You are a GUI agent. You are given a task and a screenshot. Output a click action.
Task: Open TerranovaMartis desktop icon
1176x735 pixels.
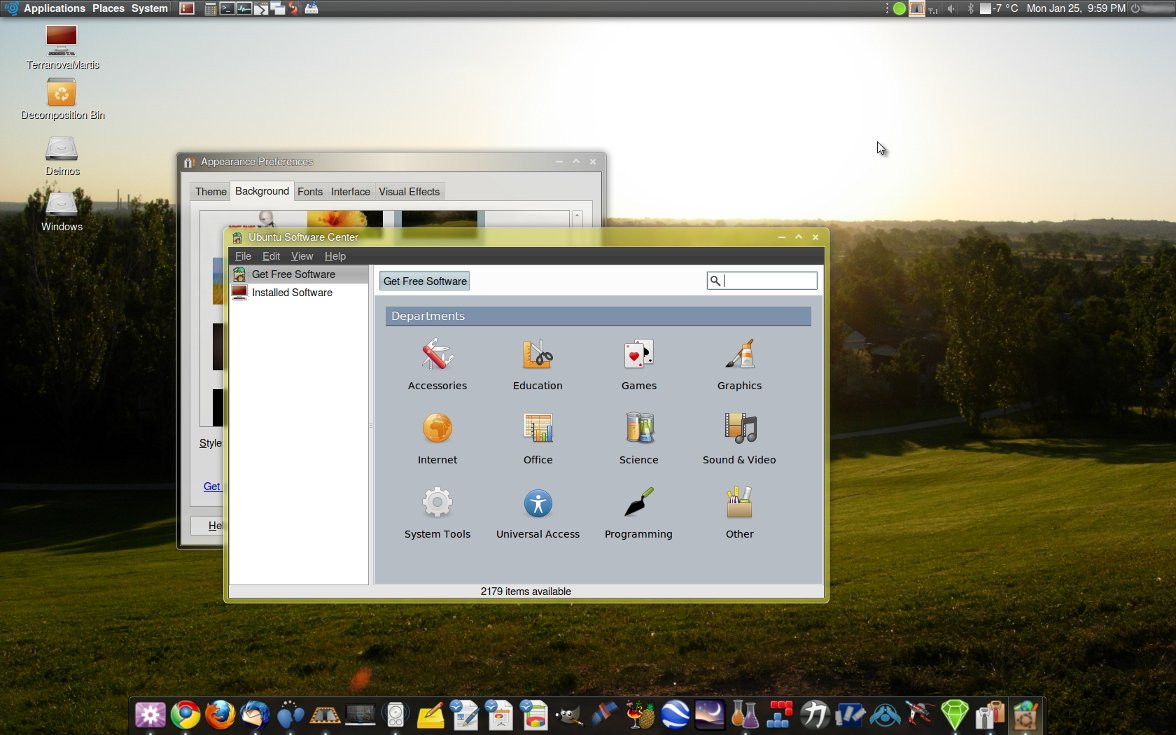62,47
